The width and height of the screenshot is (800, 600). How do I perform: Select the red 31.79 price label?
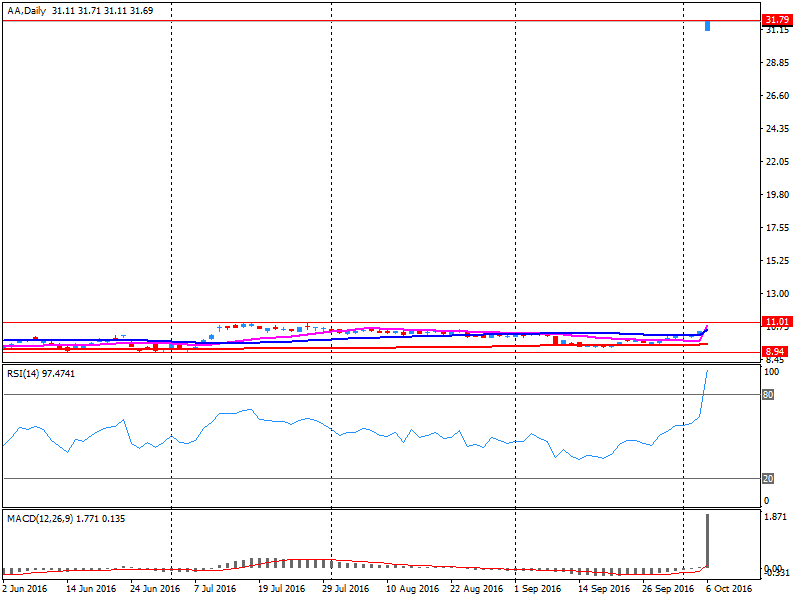(778, 20)
